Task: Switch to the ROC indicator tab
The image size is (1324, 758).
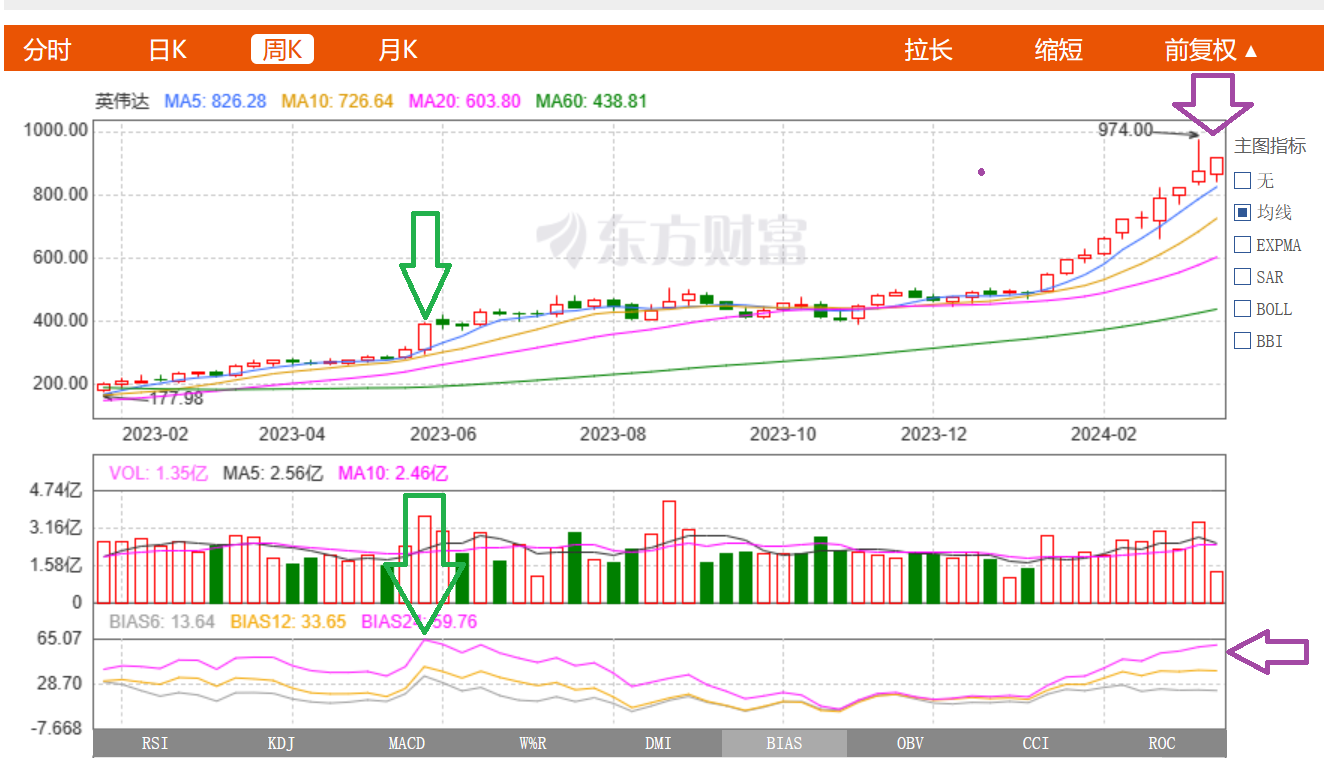Action: click(1162, 744)
